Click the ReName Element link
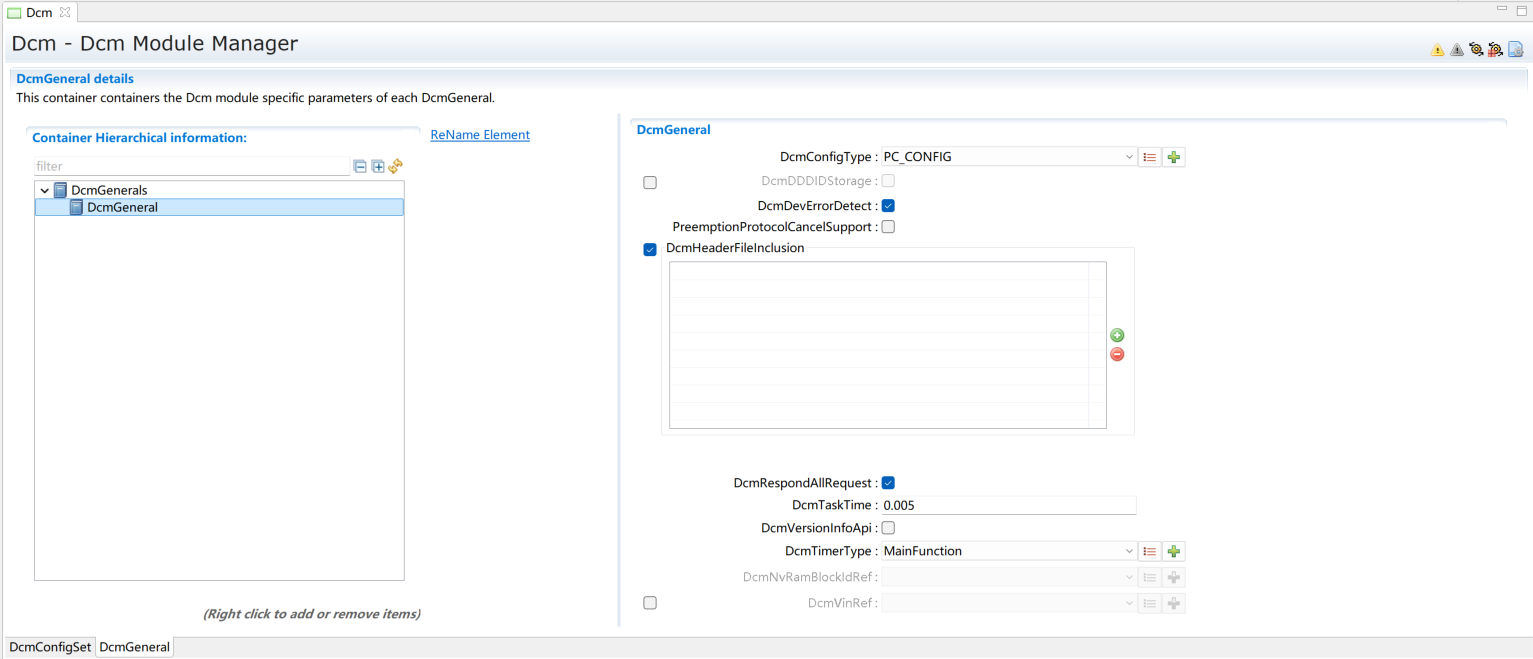Viewport: 1533px width, 659px height. click(x=480, y=135)
